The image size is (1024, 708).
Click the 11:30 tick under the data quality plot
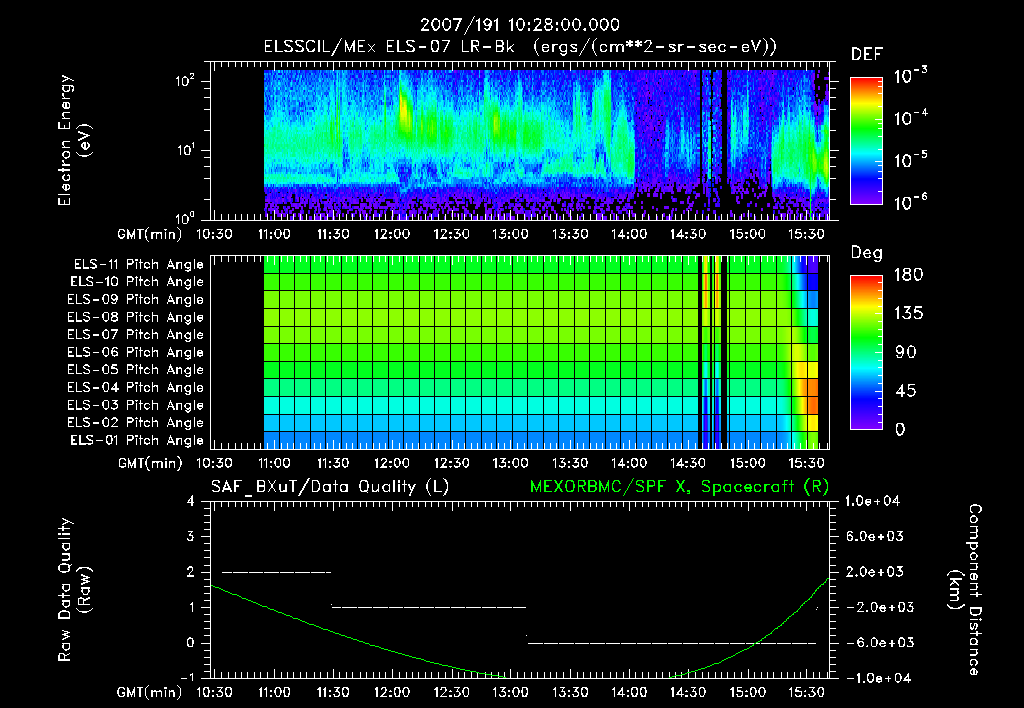(333, 692)
